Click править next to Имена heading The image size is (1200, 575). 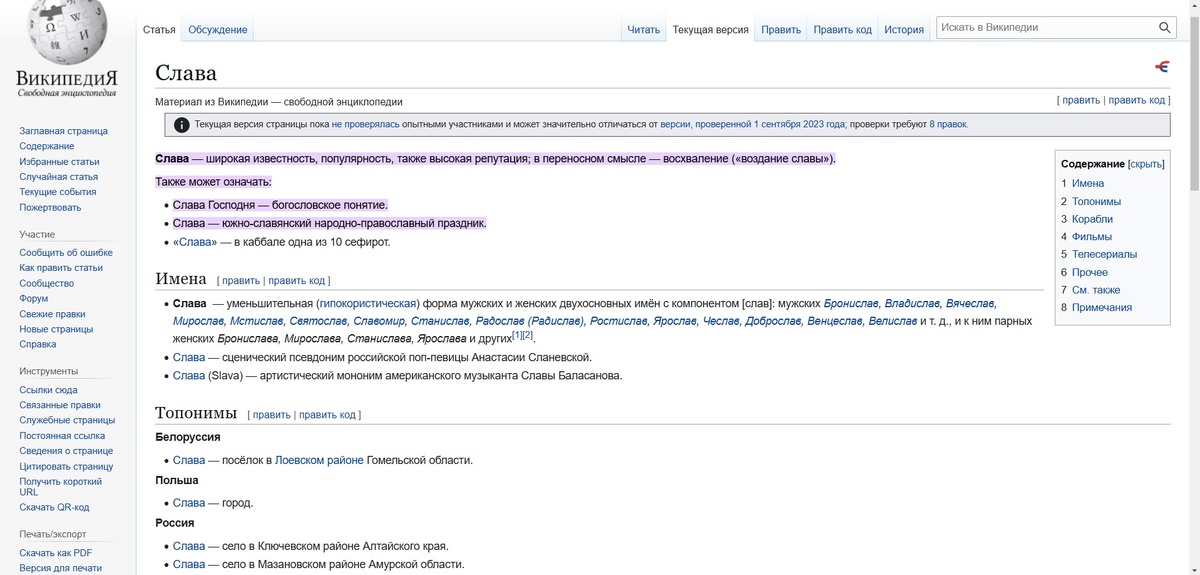(241, 281)
